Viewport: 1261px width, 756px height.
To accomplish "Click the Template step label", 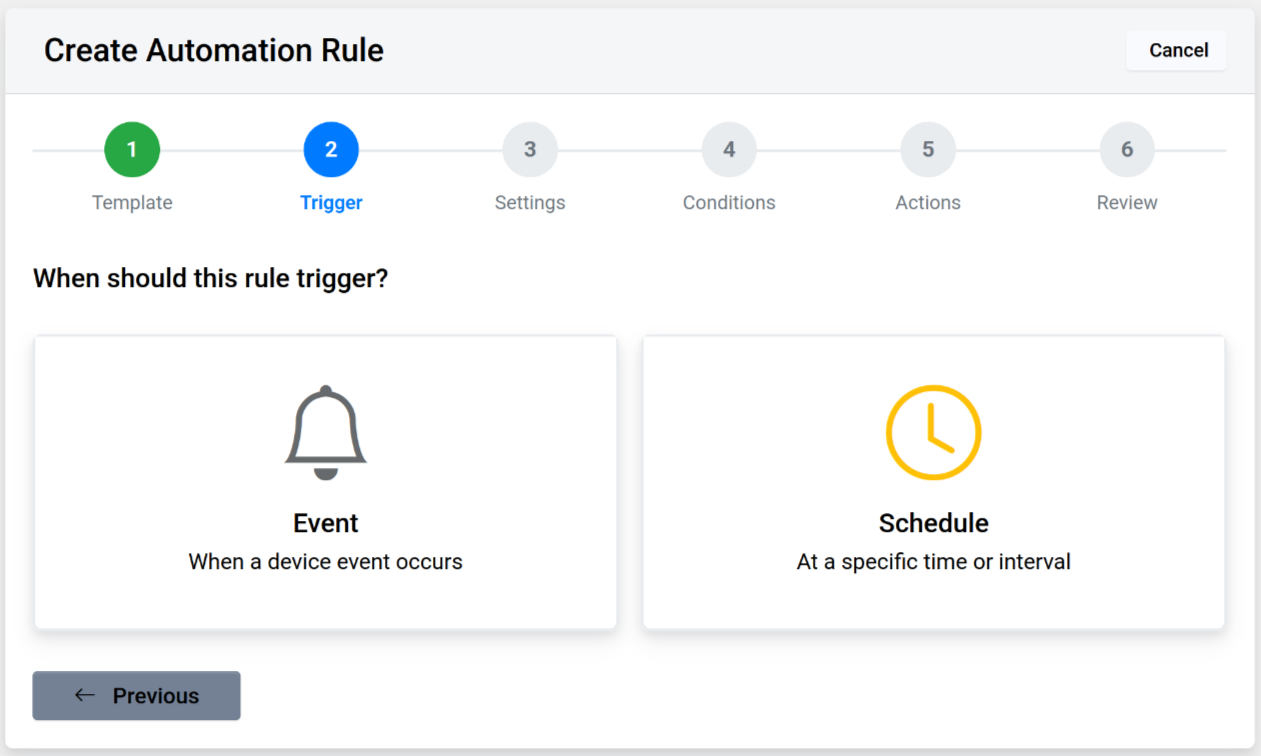I will click(x=132, y=203).
